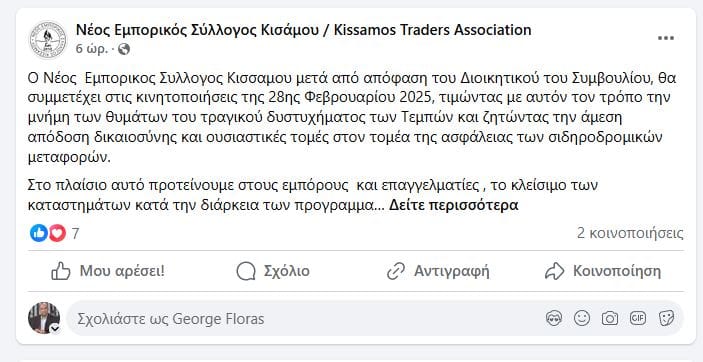Viewport: 703px width, 362px height.
Task: Click the globe public audience icon
Action: (124, 49)
